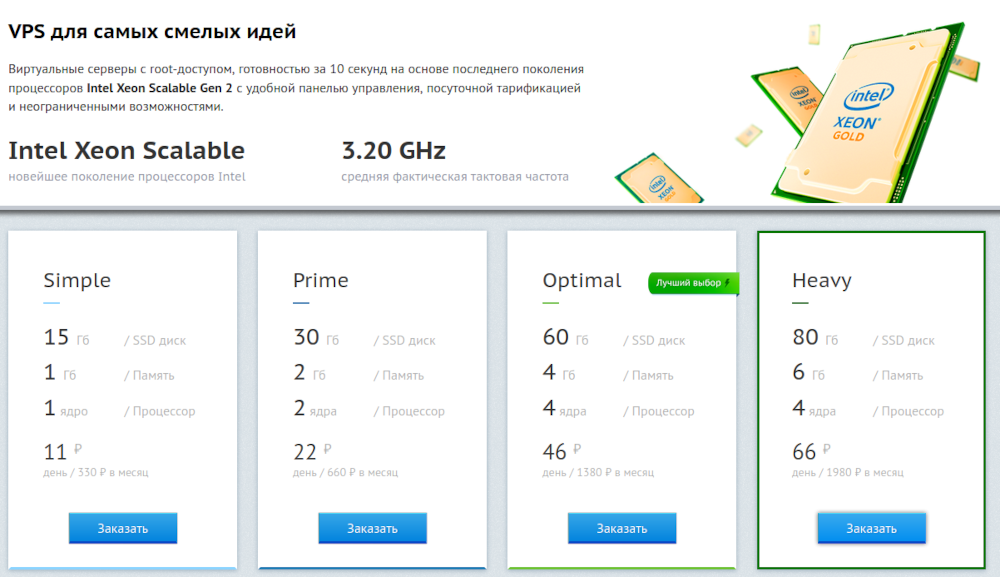
Task: Click the 4 Гб memory value in Optimal
Action: [559, 372]
